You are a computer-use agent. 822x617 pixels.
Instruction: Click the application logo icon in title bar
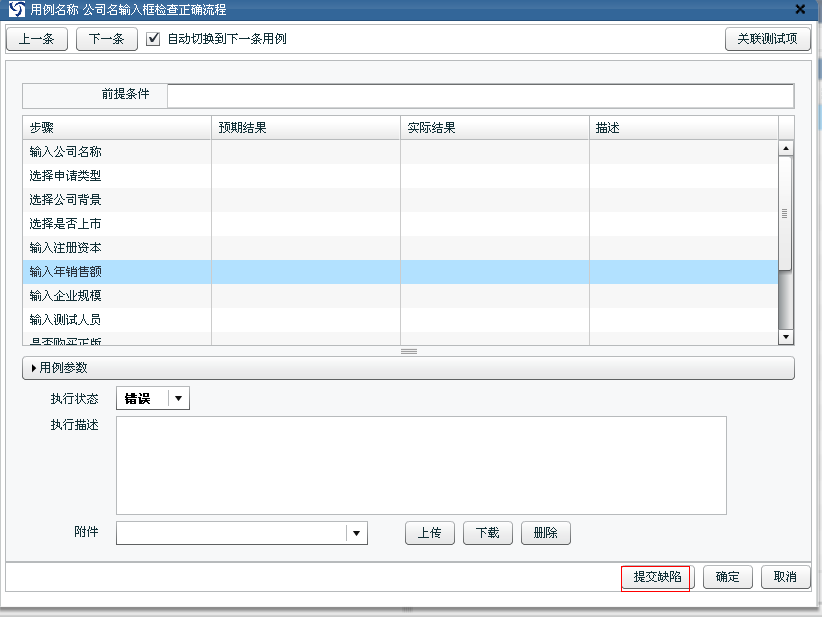(16, 9)
